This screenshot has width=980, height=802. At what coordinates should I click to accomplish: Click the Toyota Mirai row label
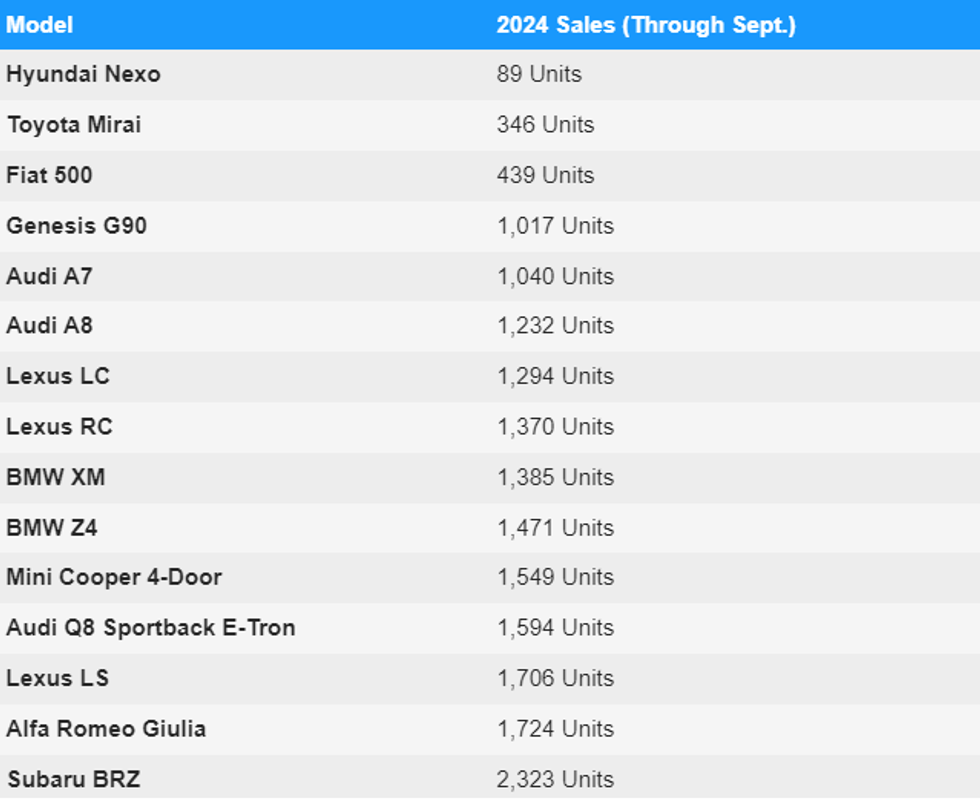click(74, 125)
